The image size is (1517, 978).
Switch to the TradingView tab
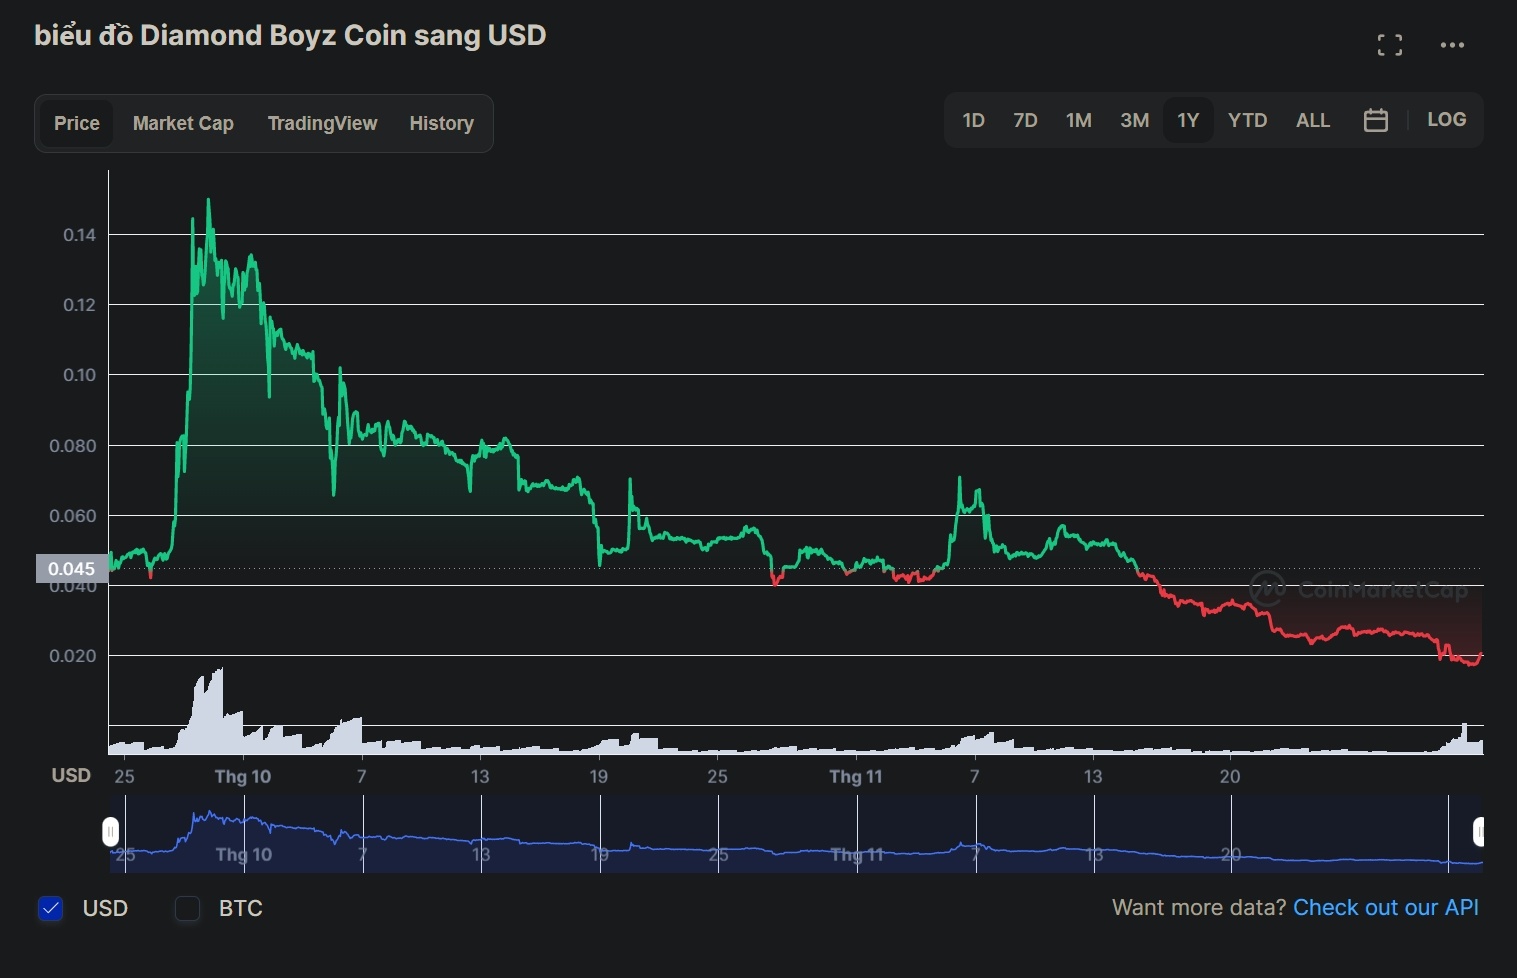(x=322, y=123)
